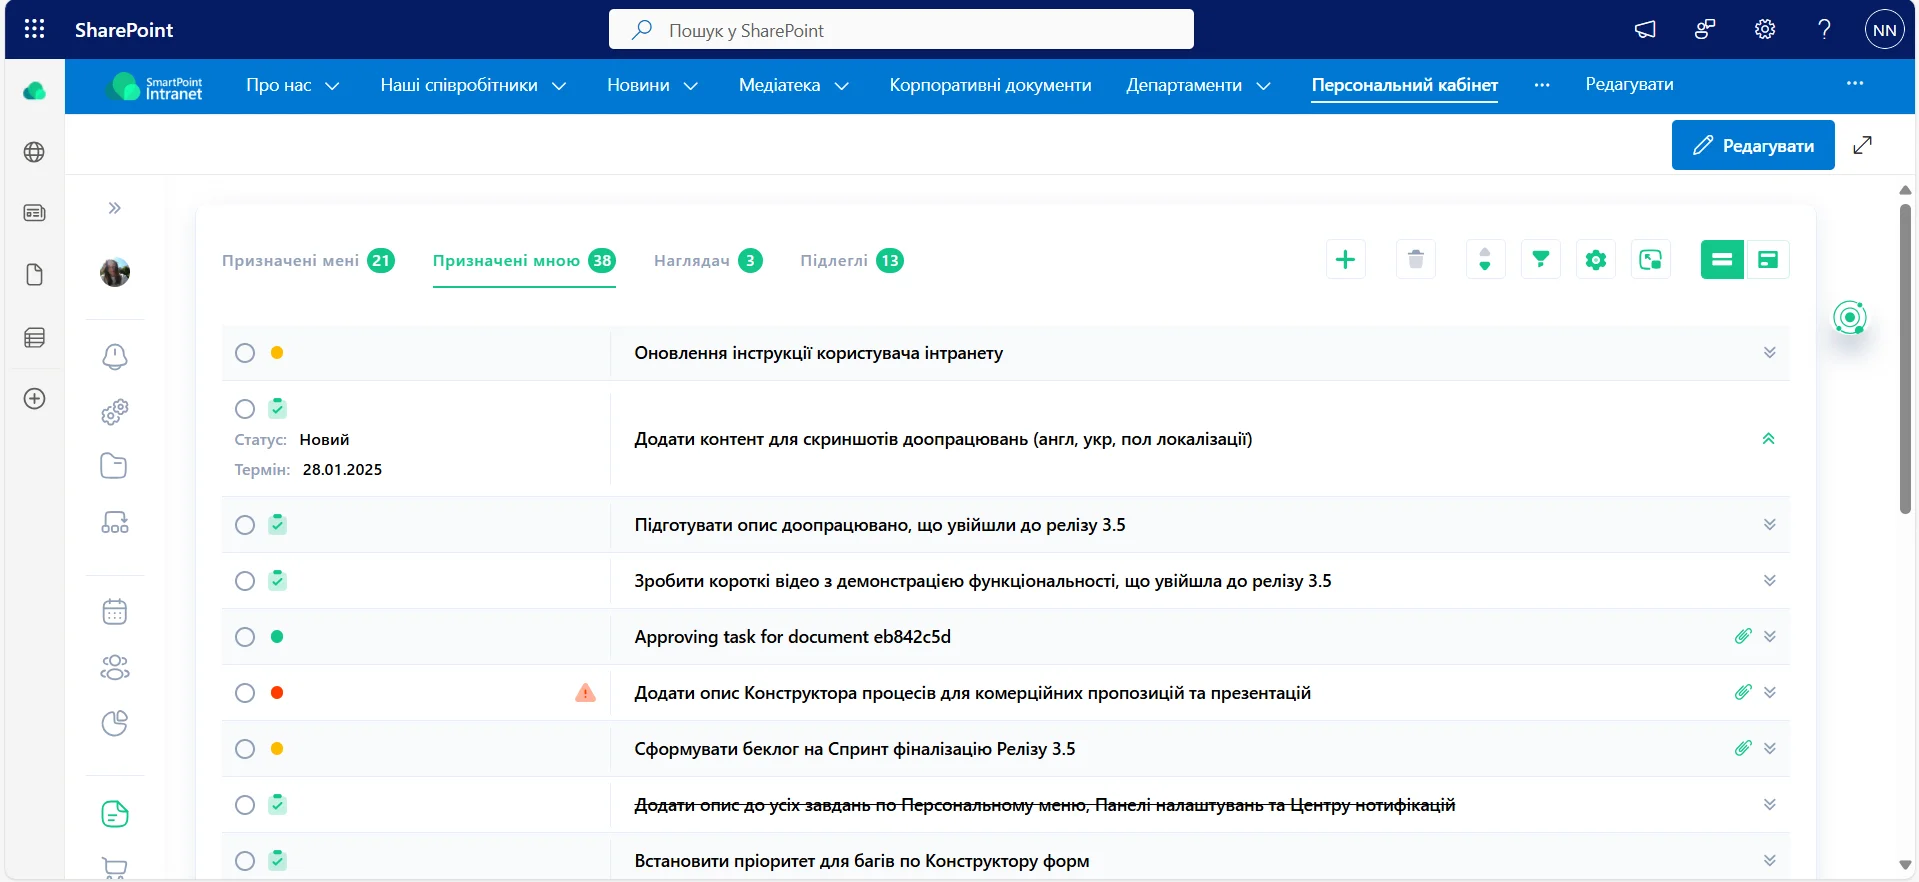Screen dimensions: 1919x882
Task: Expand the sidebar with double chevron
Action: [x=115, y=208]
